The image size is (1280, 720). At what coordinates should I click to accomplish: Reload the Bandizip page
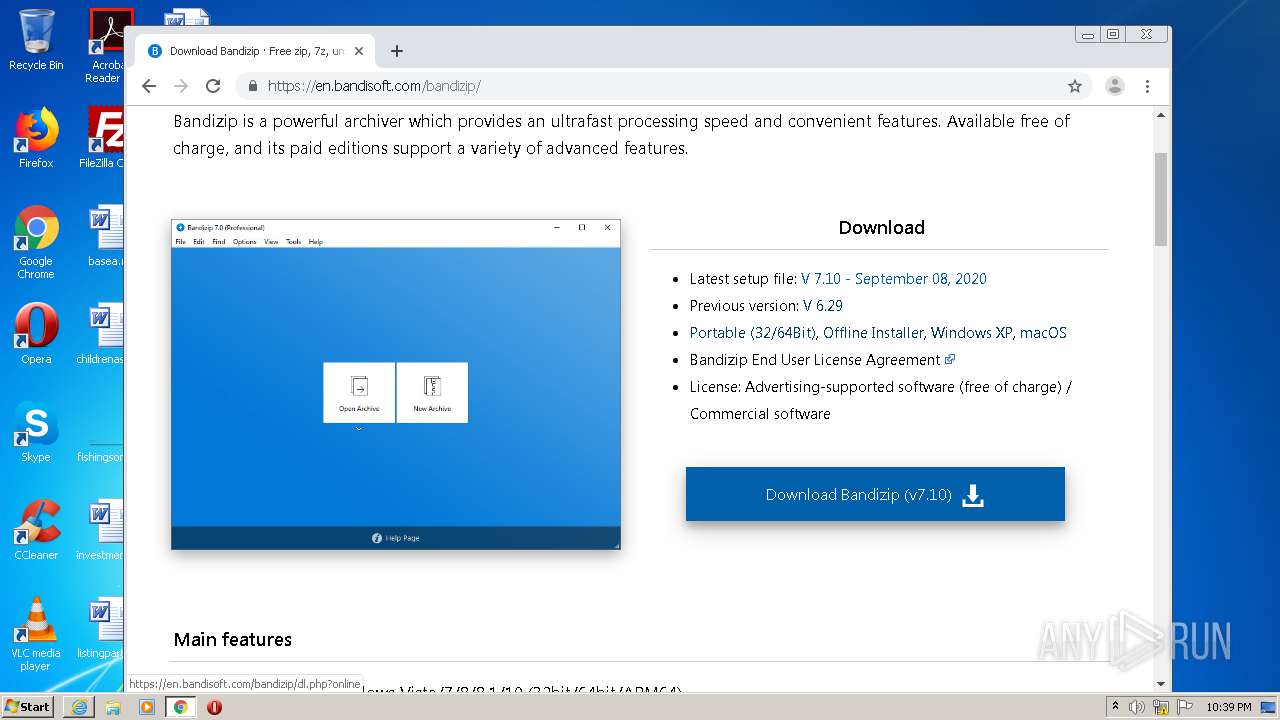213,86
